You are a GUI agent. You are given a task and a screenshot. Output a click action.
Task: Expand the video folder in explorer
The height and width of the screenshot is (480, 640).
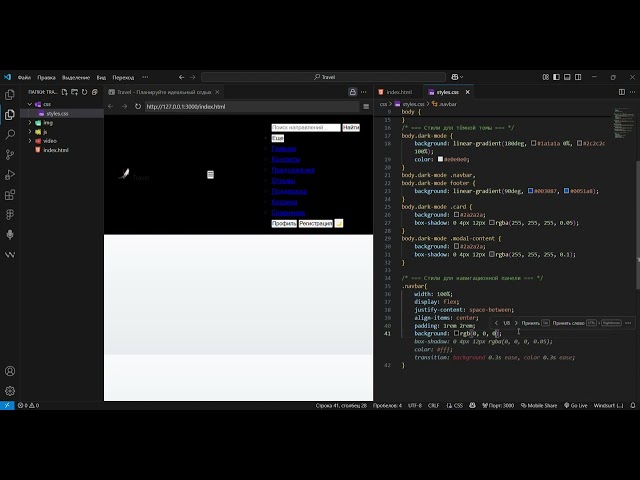30,141
